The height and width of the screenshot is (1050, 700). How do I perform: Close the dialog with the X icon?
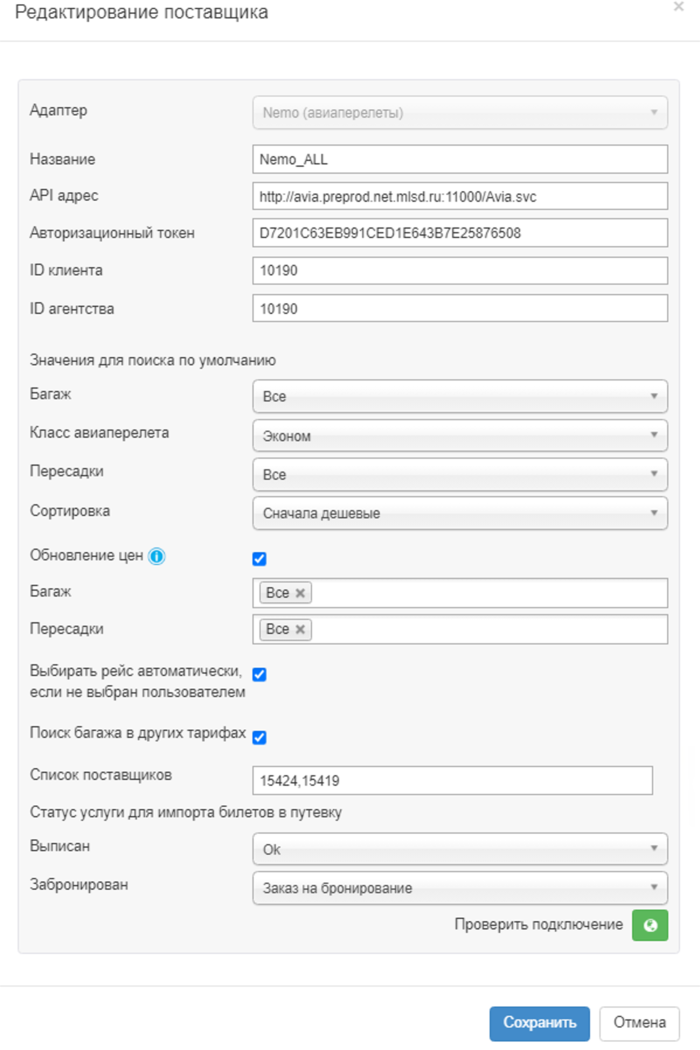pyautogui.click(x=679, y=7)
